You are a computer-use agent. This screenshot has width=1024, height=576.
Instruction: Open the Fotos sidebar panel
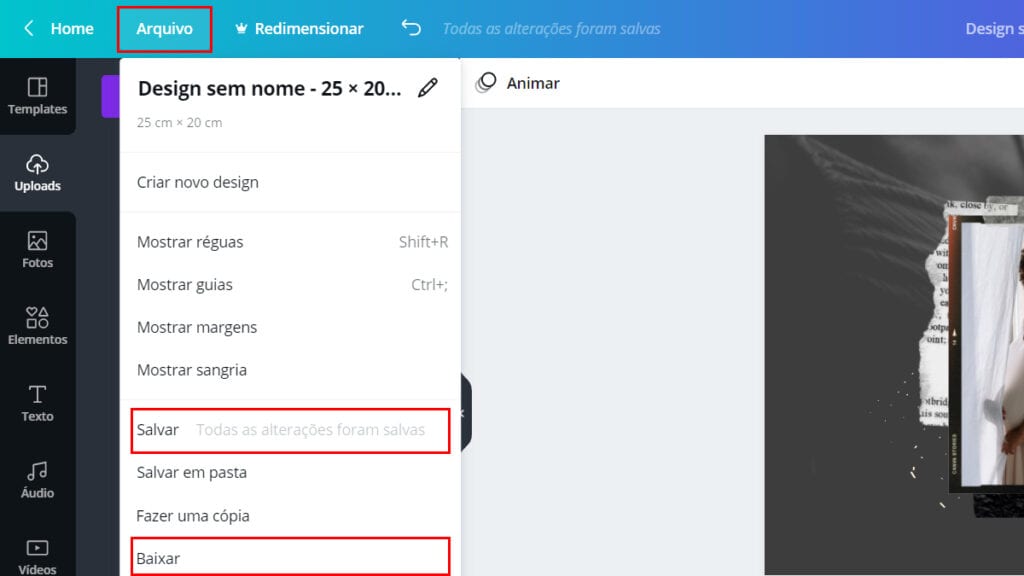[37, 250]
